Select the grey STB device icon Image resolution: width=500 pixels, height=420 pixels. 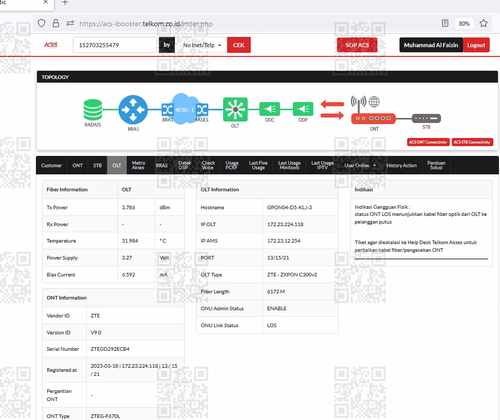(x=426, y=118)
